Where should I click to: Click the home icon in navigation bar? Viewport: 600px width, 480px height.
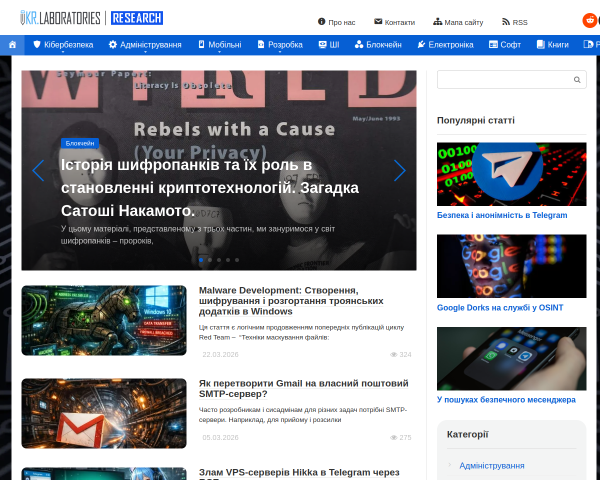(12, 45)
